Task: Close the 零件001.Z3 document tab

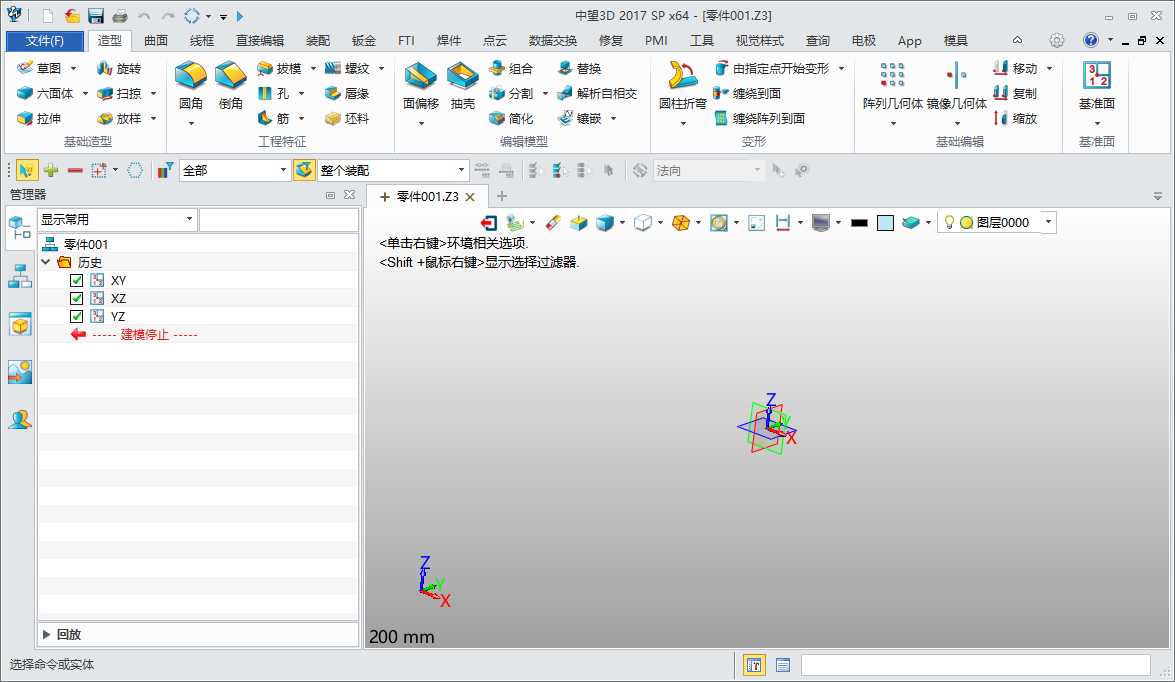Action: coord(471,197)
